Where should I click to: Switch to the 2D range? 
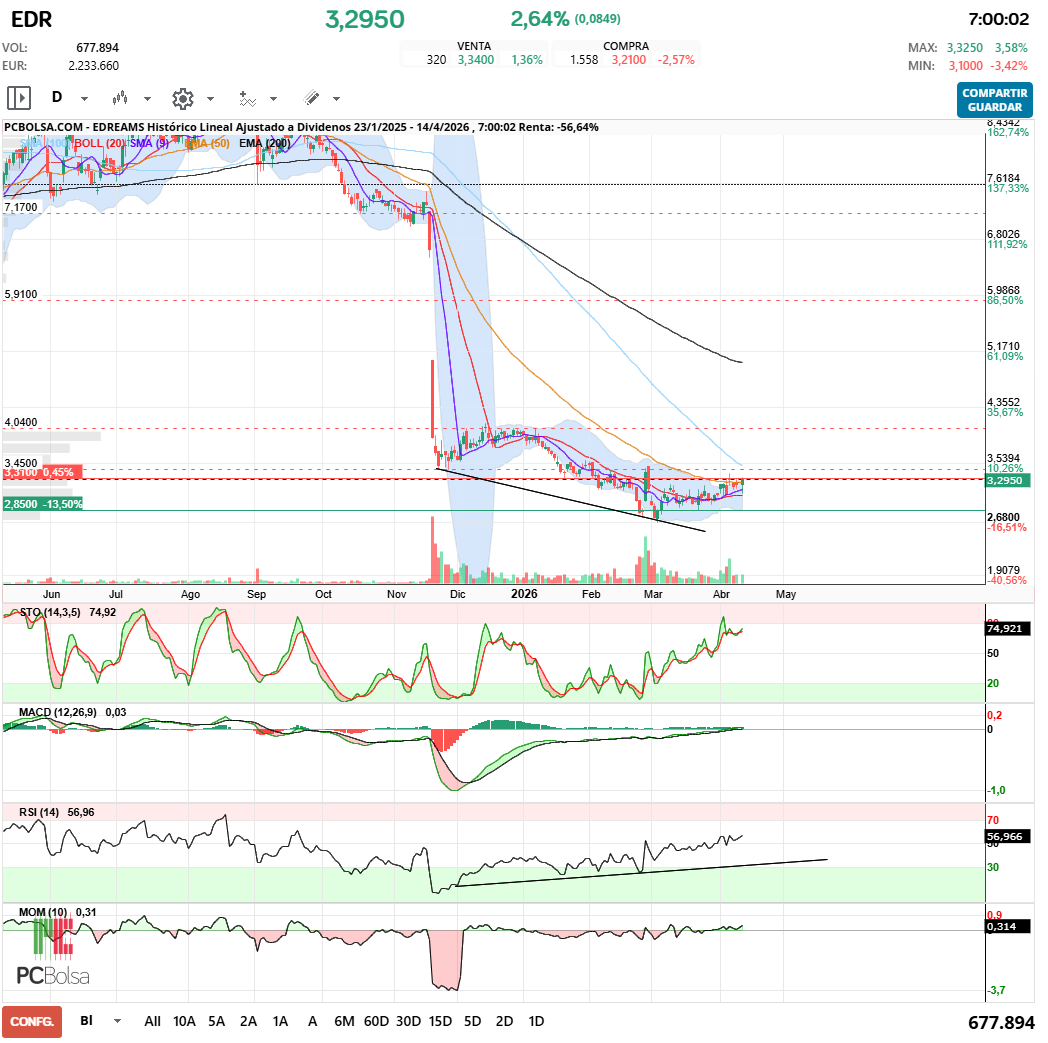point(505,1021)
